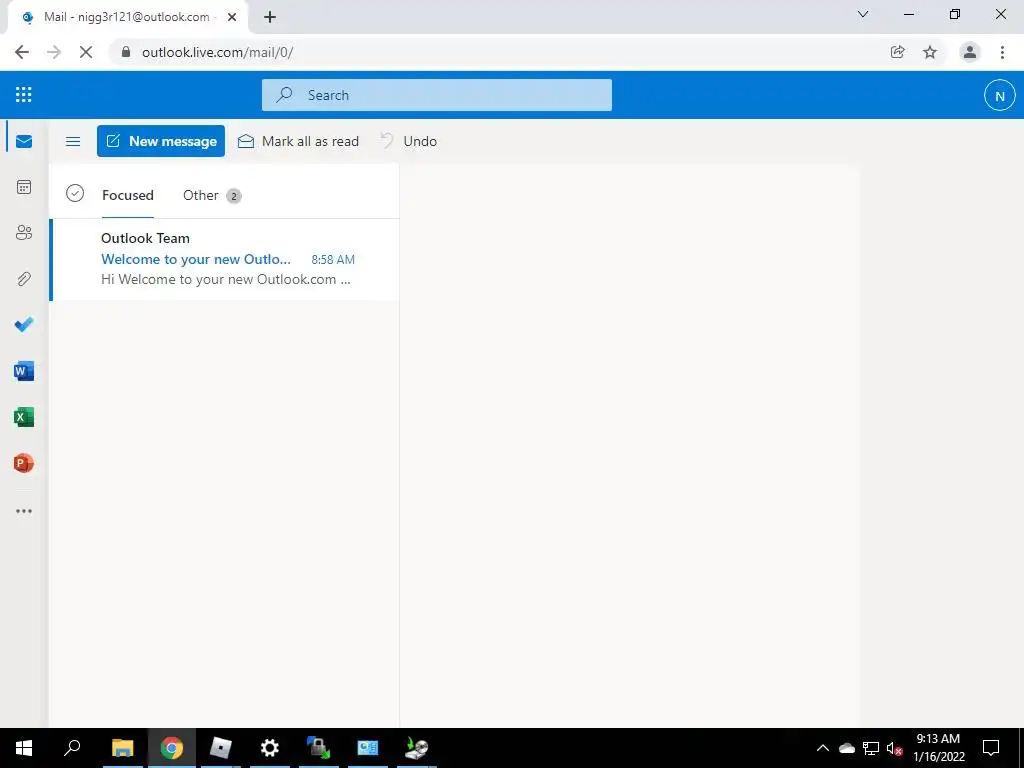Click in the Search mail box
Viewport: 1024px width, 768px height.
[437, 95]
